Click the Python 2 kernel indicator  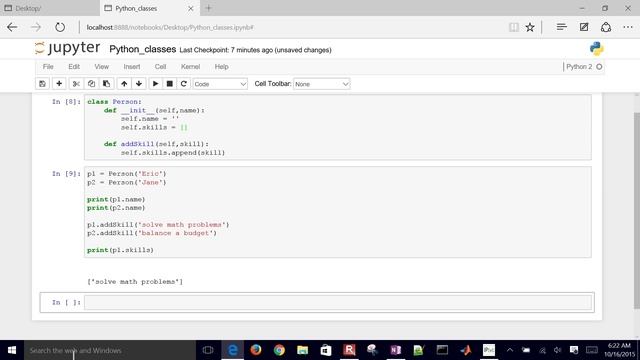(x=583, y=67)
